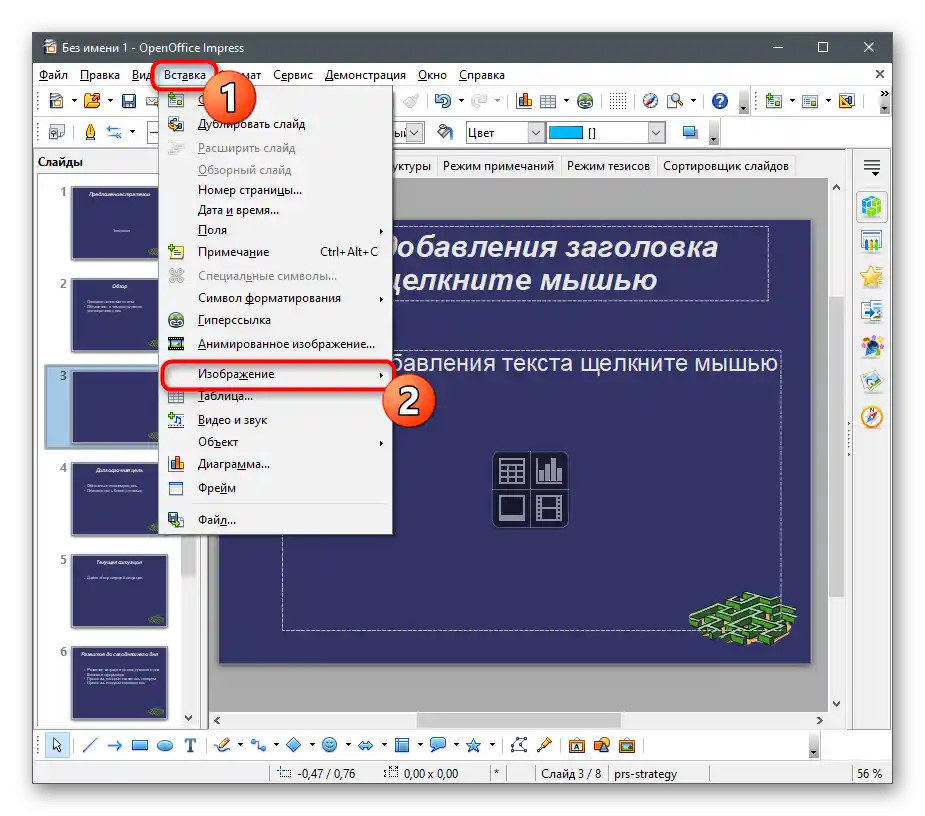Select the Callouts speech bubble tool
Viewport: 925px width, 816px height.
(x=438, y=745)
